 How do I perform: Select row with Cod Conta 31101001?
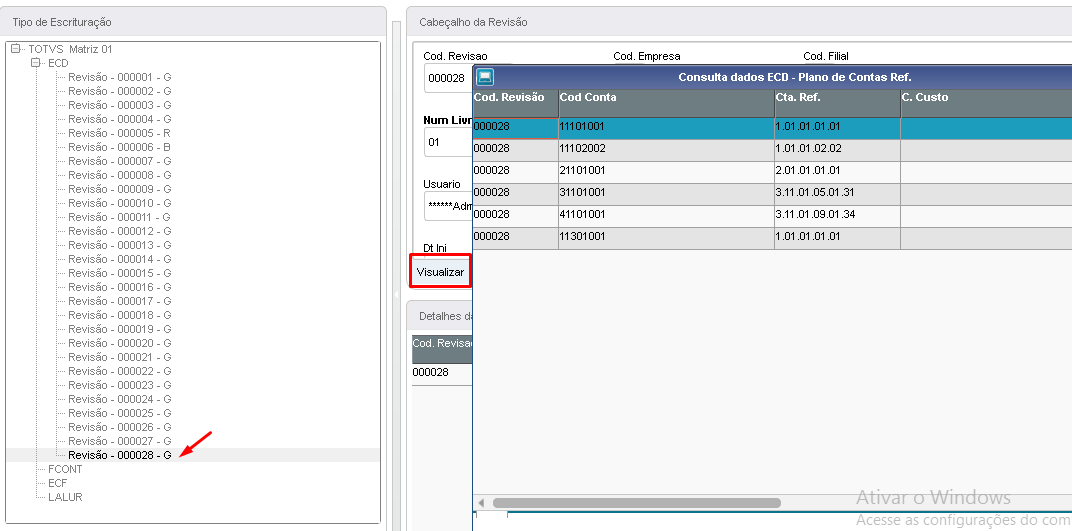click(x=773, y=194)
